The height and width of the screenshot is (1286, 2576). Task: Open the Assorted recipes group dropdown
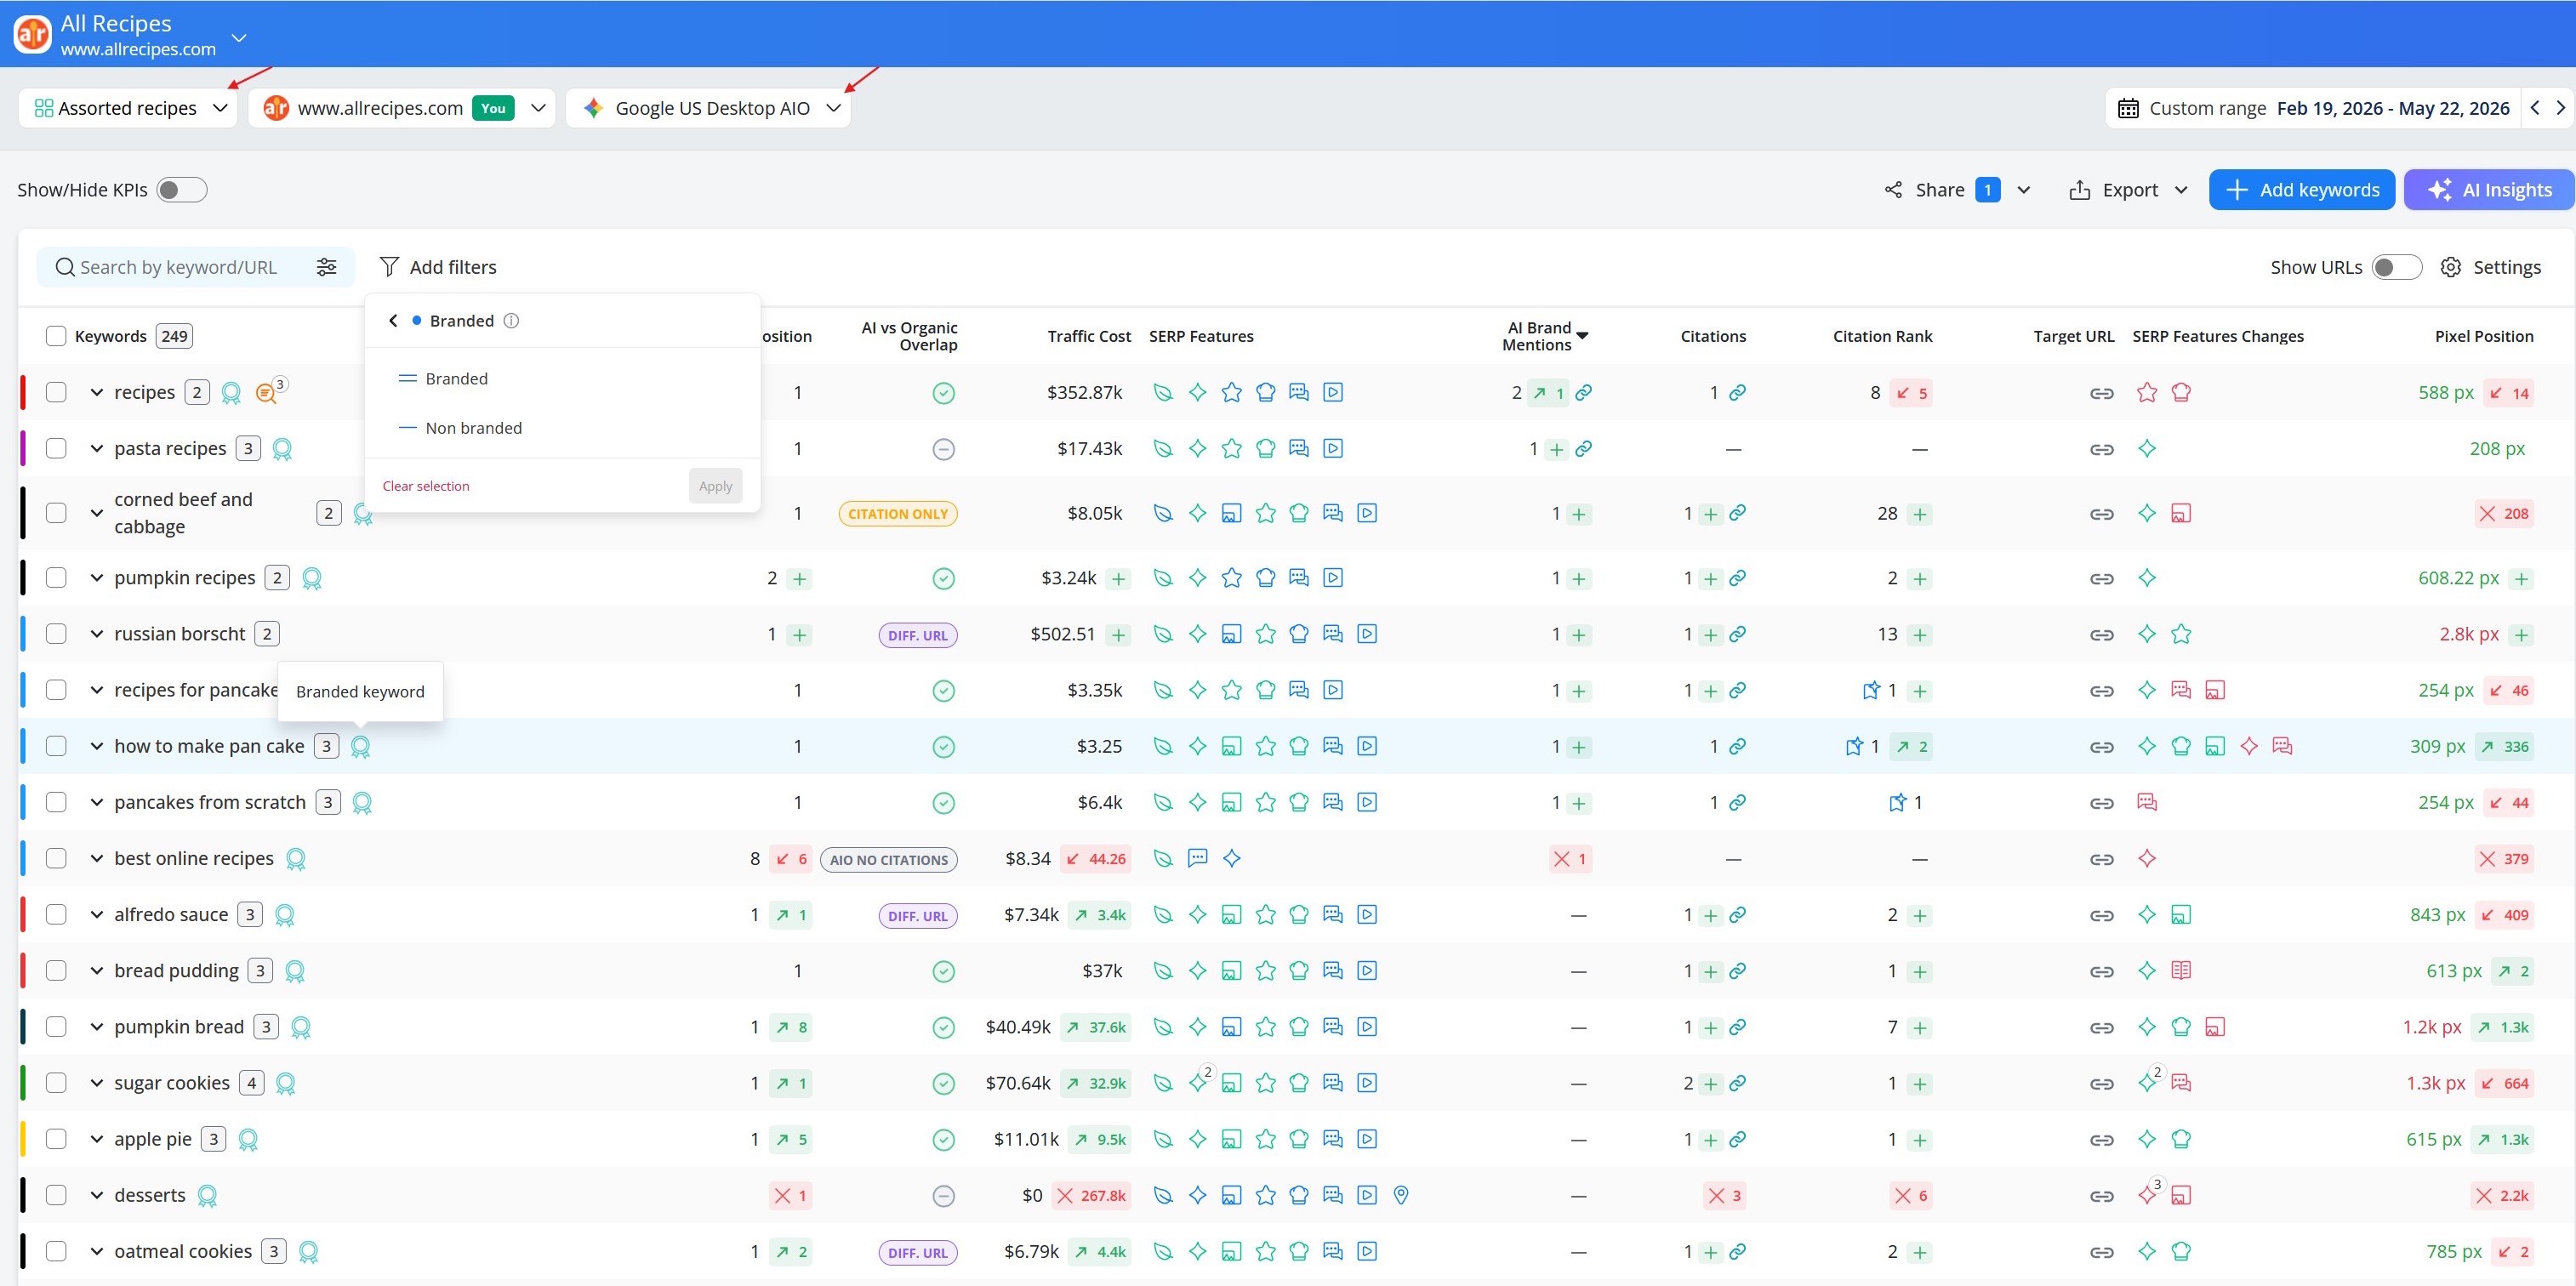pos(128,108)
